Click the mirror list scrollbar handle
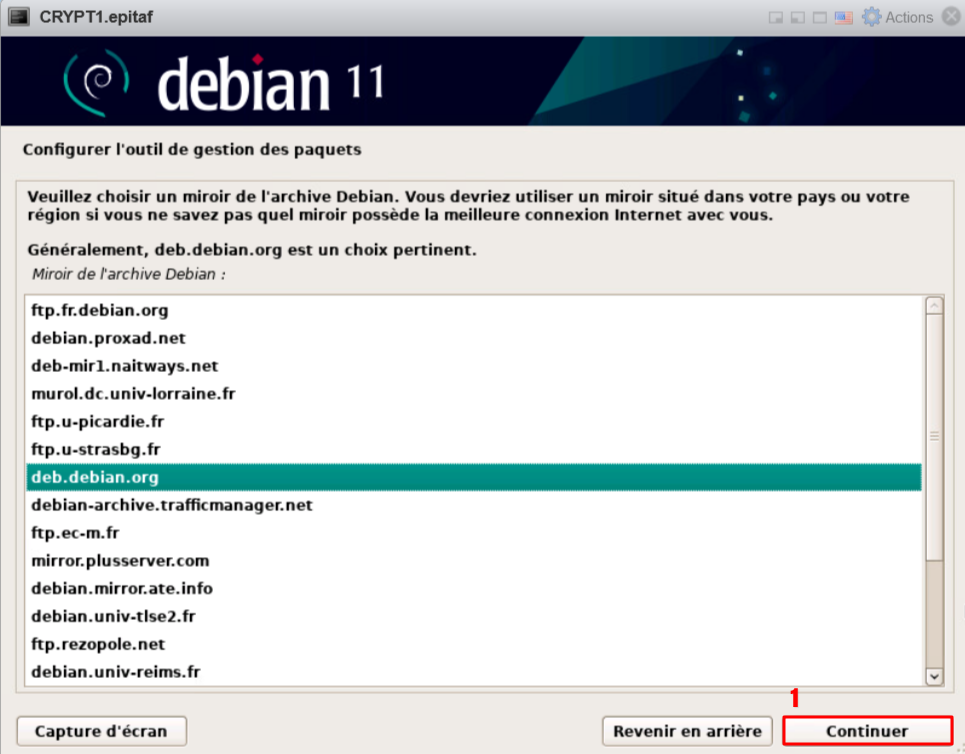The image size is (965, 754). click(934, 436)
